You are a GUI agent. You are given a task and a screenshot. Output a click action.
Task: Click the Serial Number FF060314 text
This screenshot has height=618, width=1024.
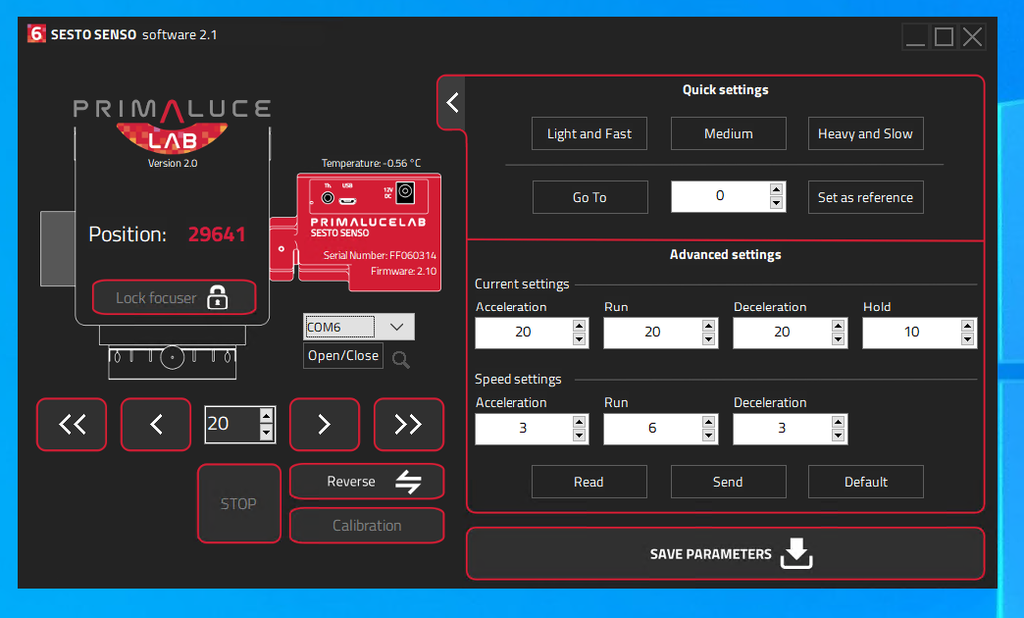point(379,255)
